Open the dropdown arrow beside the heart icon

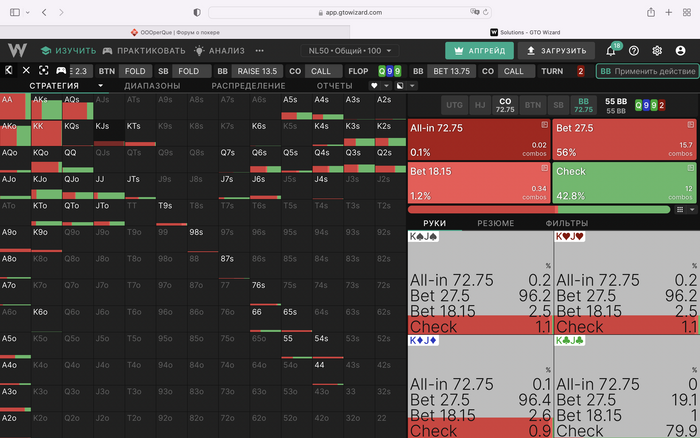tap(386, 85)
